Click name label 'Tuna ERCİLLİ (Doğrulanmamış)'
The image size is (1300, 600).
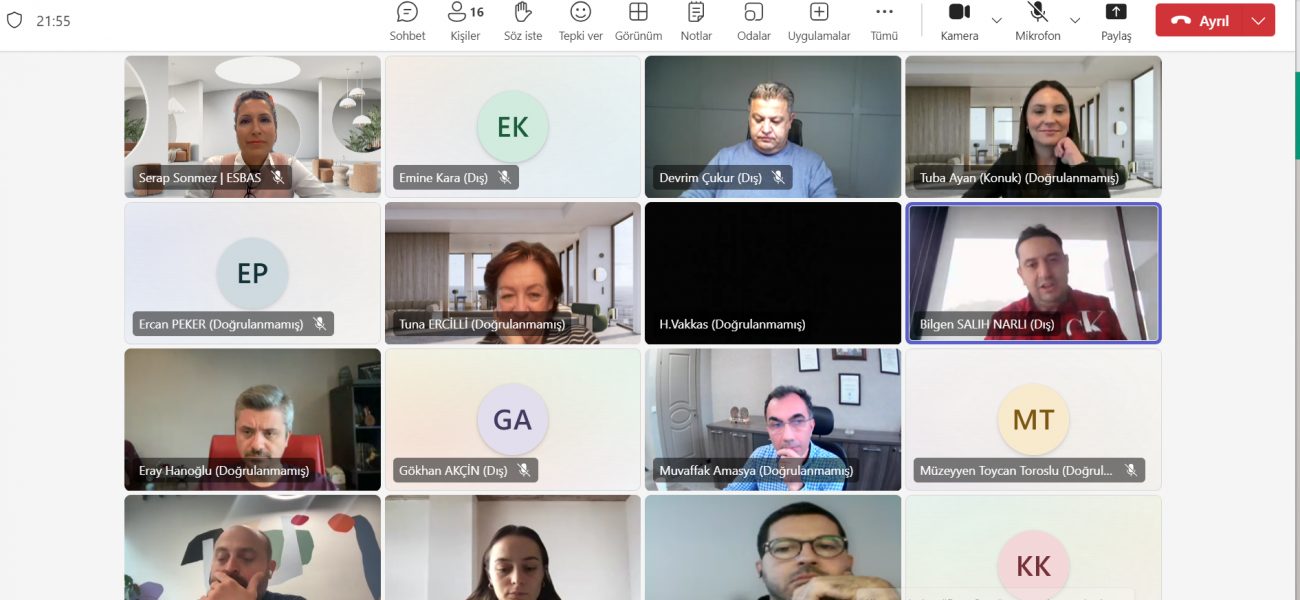pos(482,324)
